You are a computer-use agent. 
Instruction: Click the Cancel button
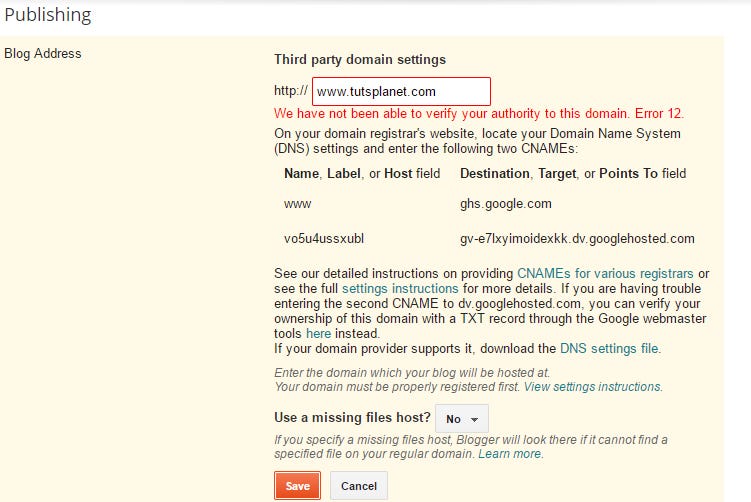coord(359,486)
